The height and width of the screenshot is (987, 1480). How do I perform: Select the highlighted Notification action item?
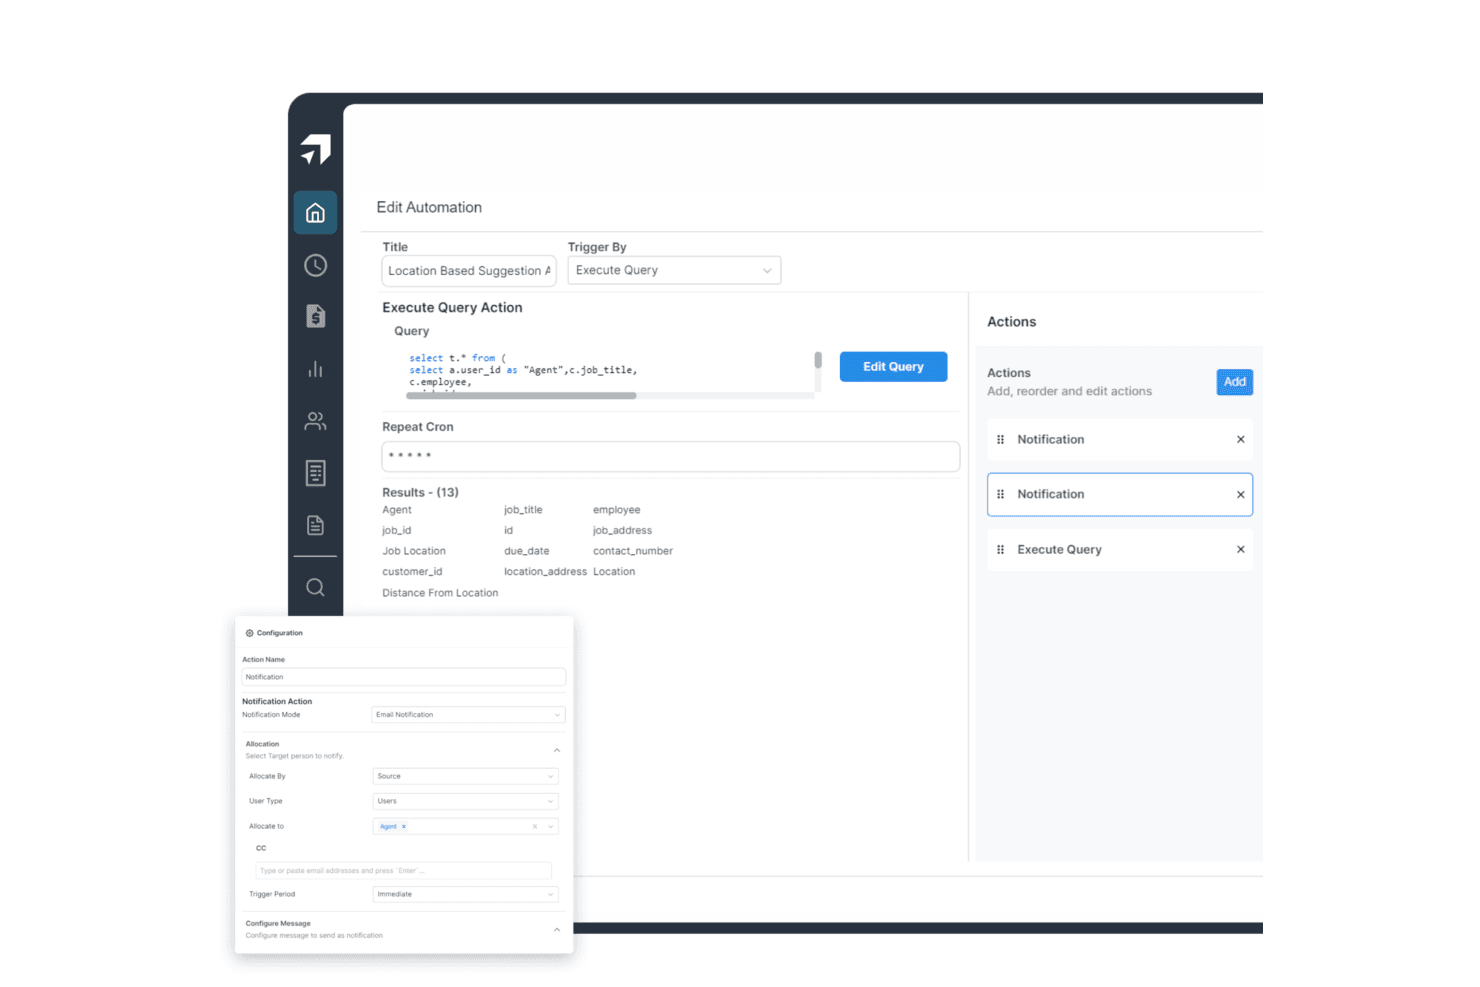1119,494
